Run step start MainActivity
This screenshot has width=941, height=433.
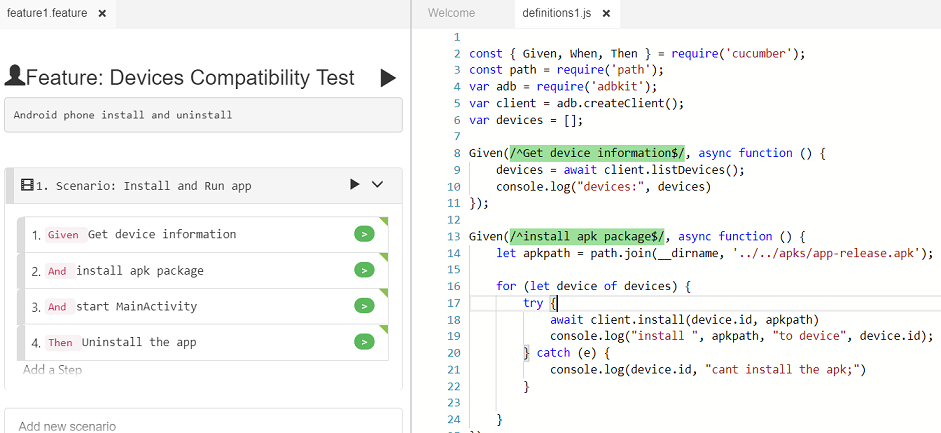click(x=364, y=306)
